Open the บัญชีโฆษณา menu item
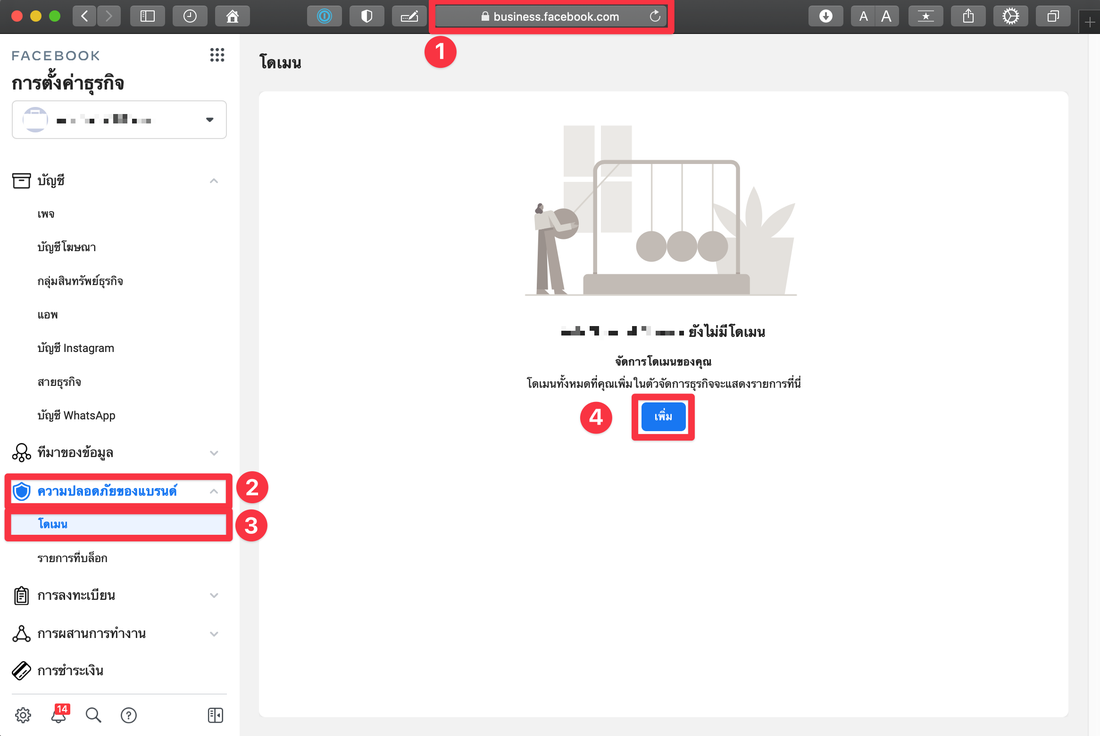 click(x=67, y=247)
